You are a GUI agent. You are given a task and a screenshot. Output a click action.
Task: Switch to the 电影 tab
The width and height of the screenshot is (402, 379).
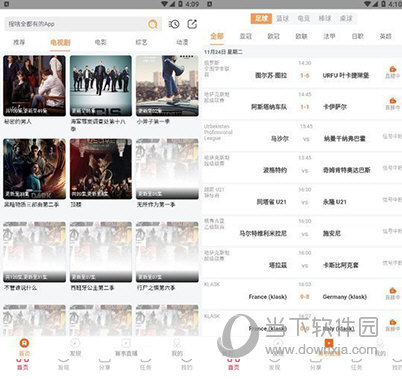click(x=100, y=42)
